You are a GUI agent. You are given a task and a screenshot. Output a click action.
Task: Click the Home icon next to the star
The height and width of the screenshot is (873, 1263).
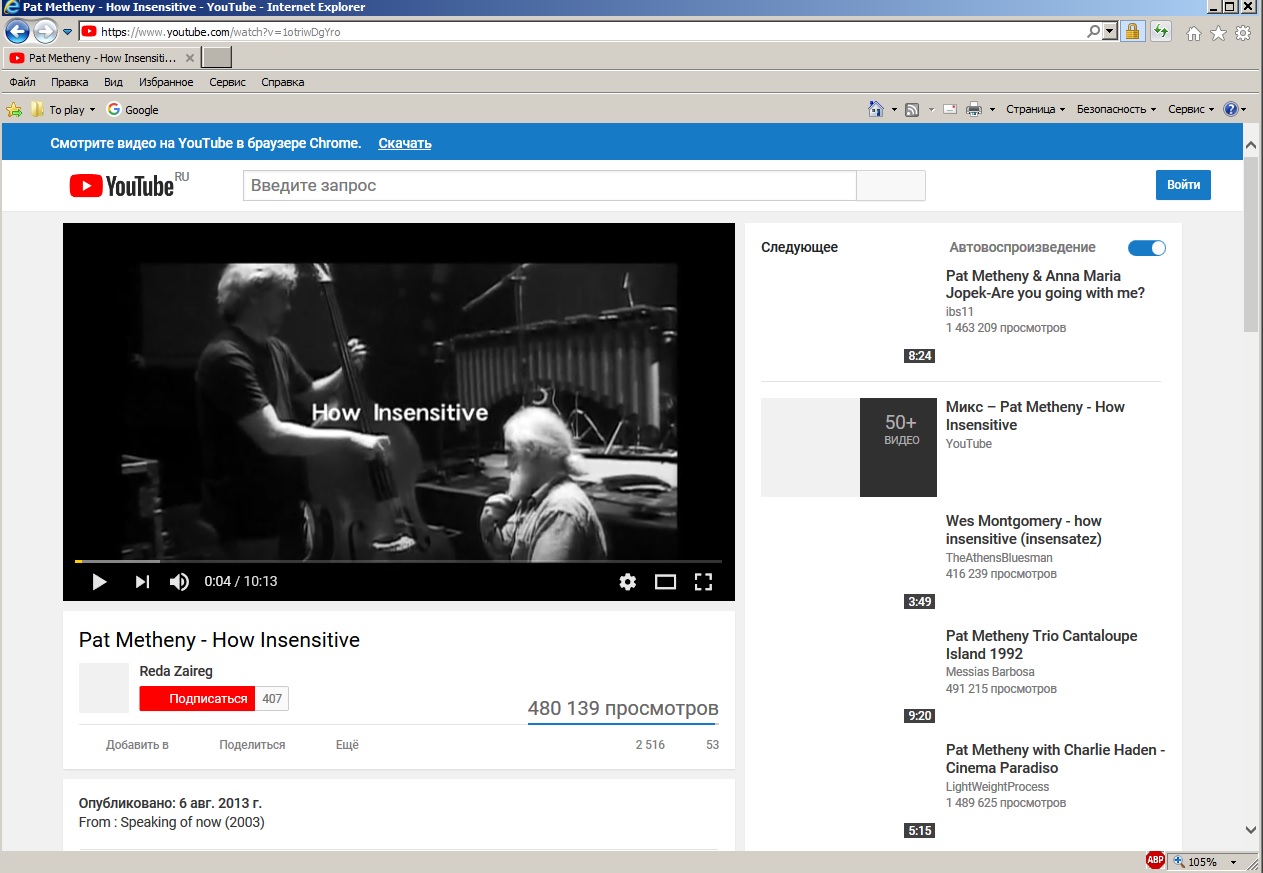point(1193,33)
